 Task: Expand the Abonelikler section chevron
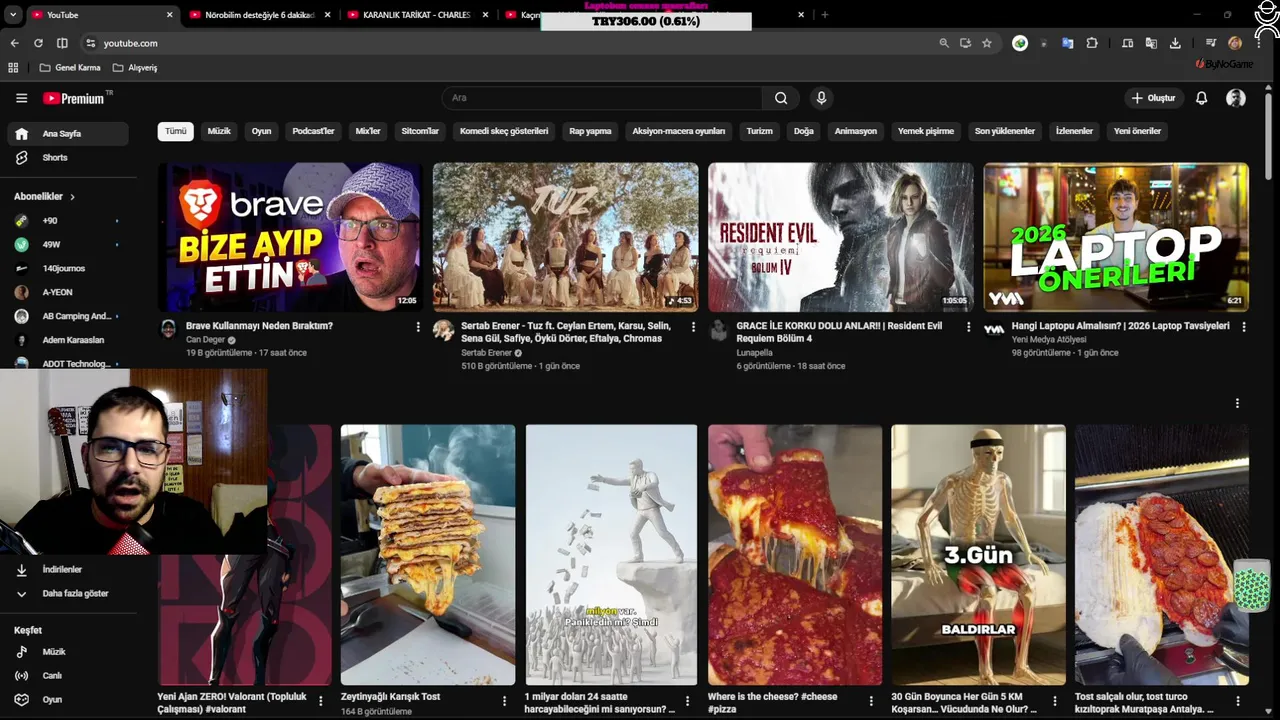(72, 197)
